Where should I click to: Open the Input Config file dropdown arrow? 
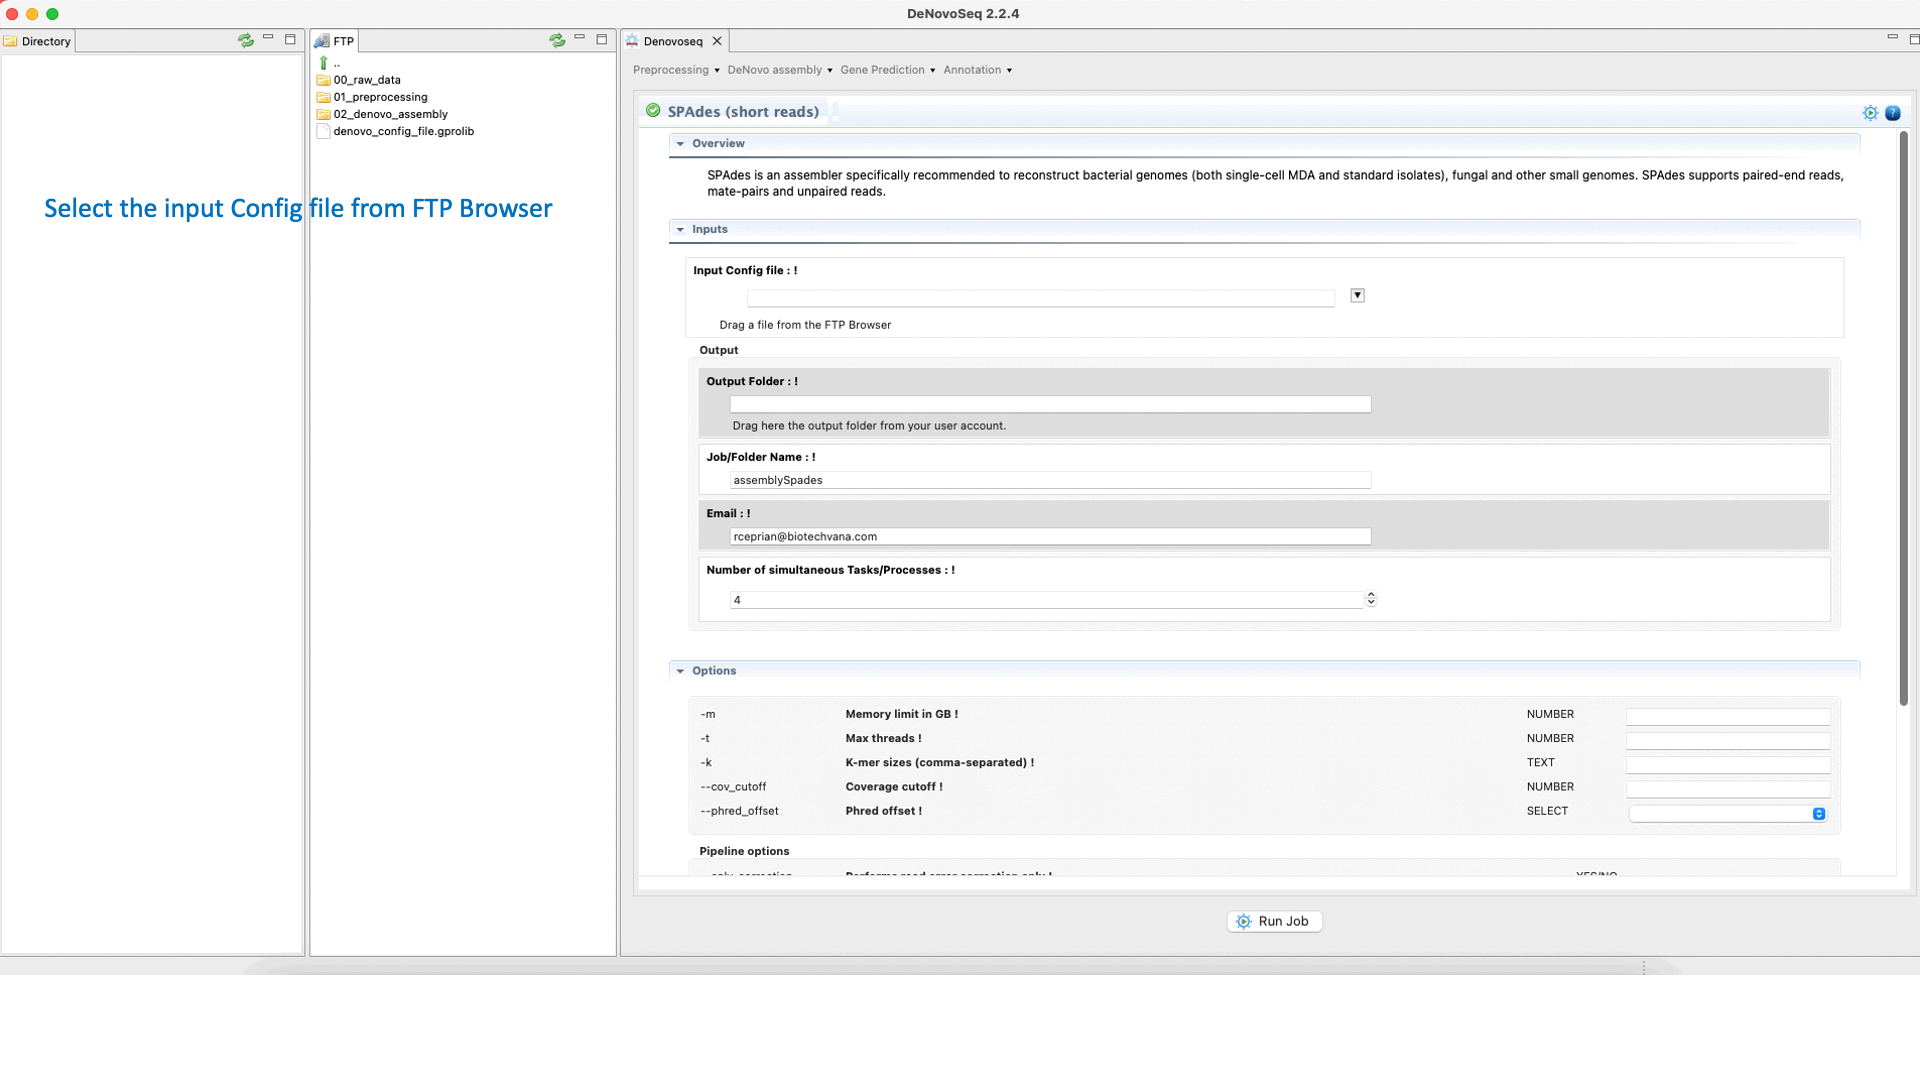pos(1357,295)
